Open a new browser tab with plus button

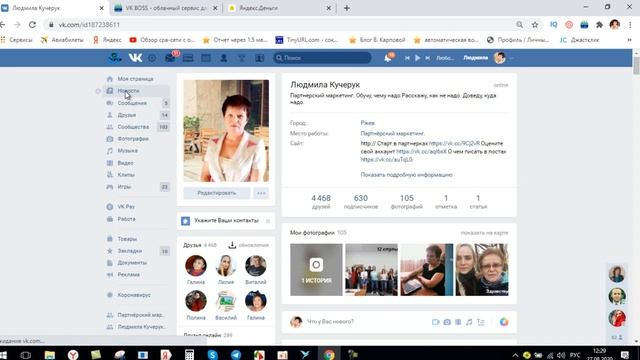347,8
